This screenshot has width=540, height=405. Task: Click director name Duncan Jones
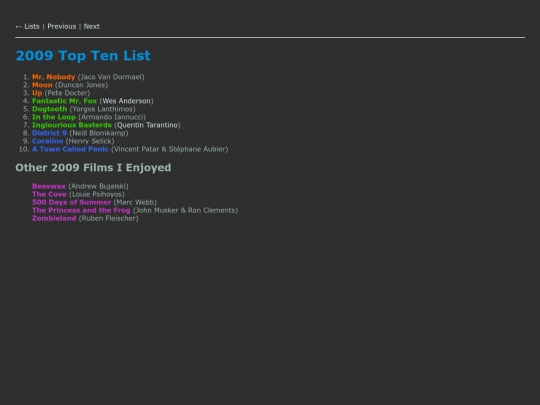coord(82,85)
